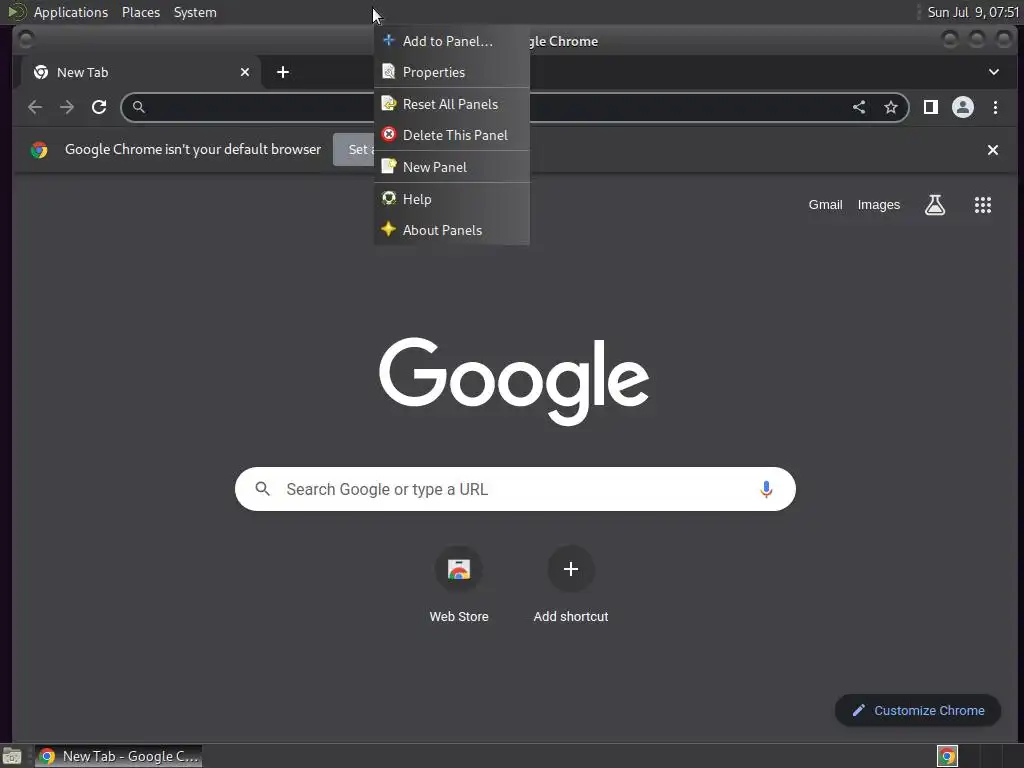The height and width of the screenshot is (768, 1024).
Task: Open the Chrome side panel icon
Action: tap(931, 107)
